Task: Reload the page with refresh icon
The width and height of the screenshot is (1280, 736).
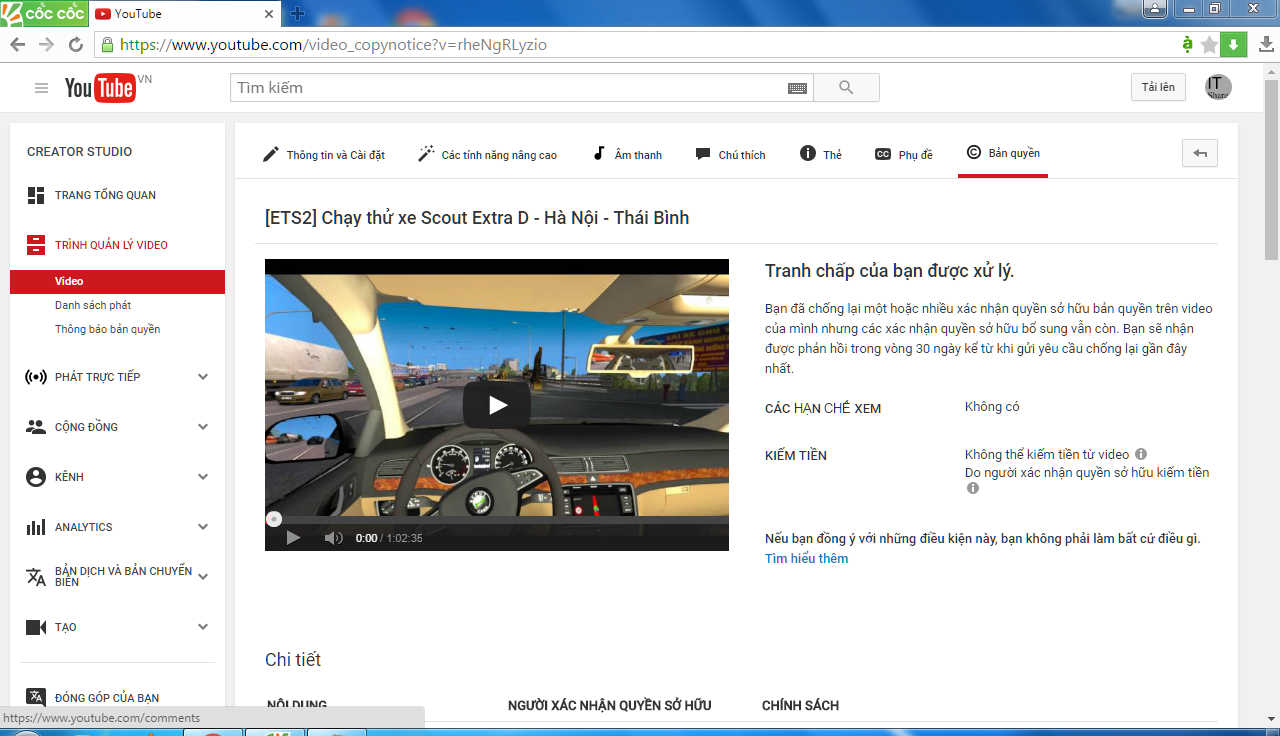Action: [75, 45]
